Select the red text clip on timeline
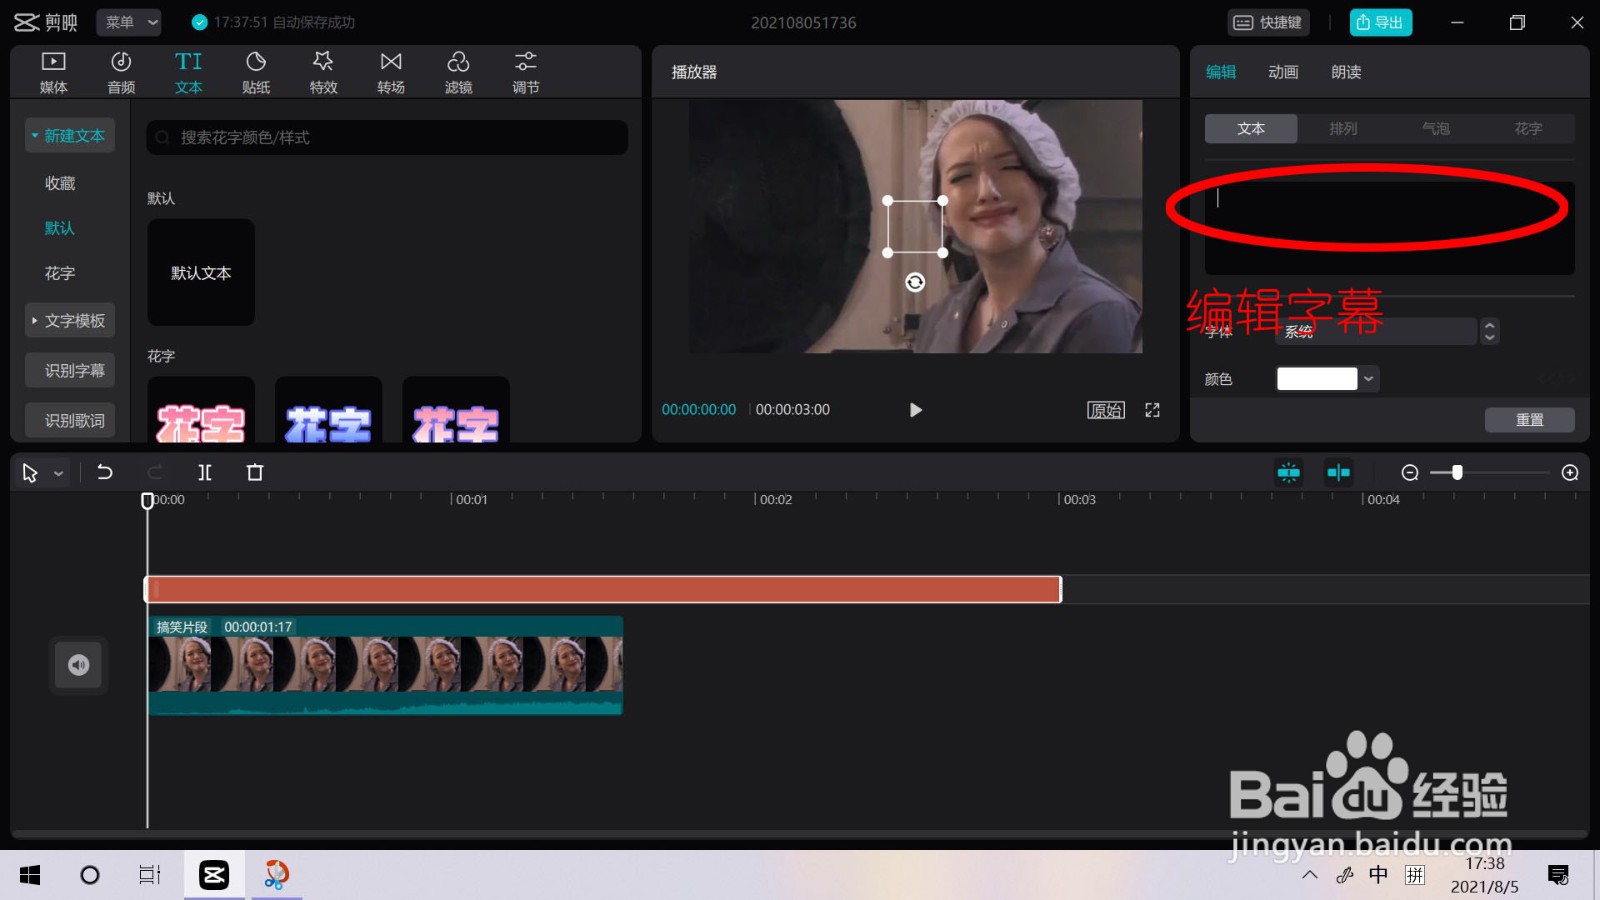 tap(603, 590)
